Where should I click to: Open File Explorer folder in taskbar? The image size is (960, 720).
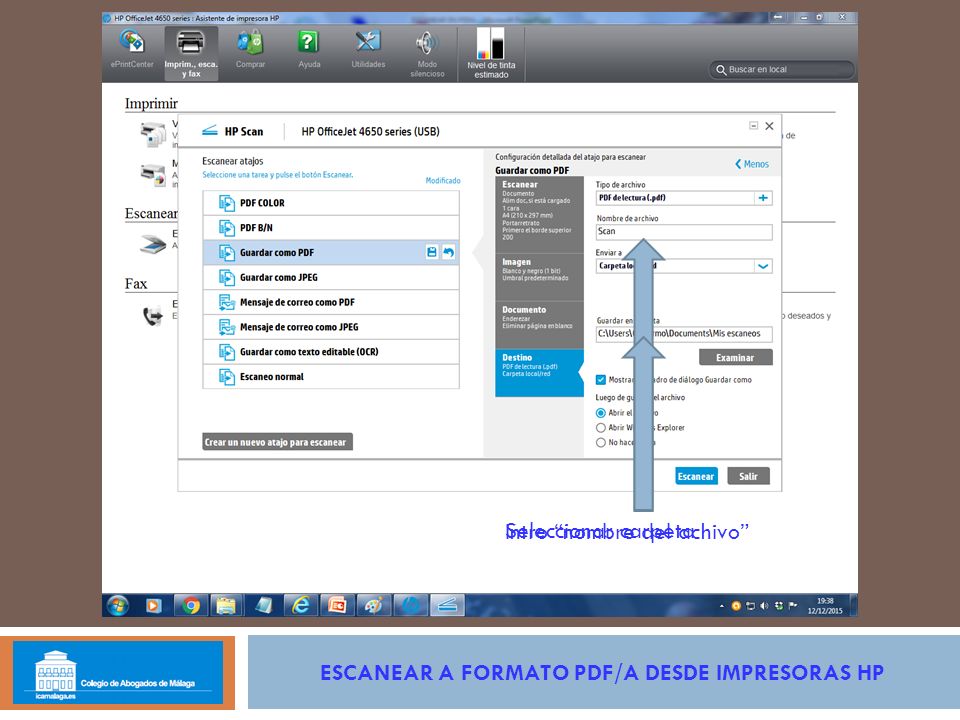(227, 606)
